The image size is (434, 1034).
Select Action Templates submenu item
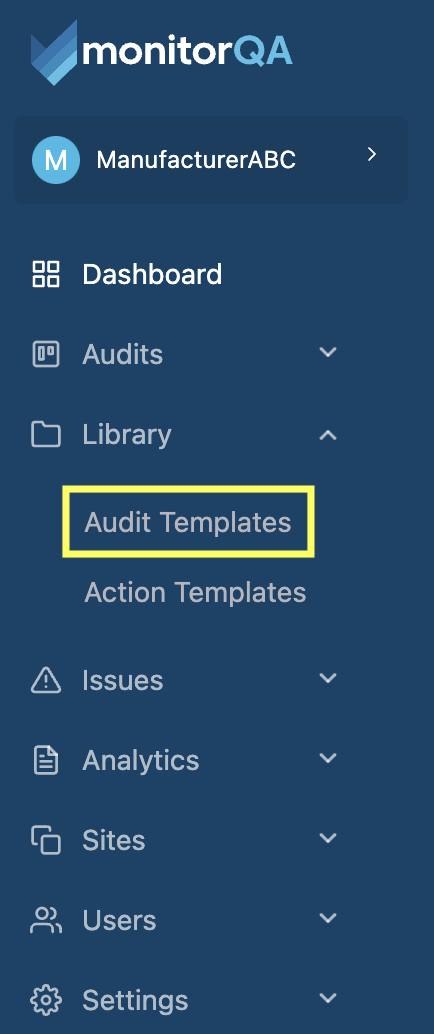pyautogui.click(x=195, y=592)
